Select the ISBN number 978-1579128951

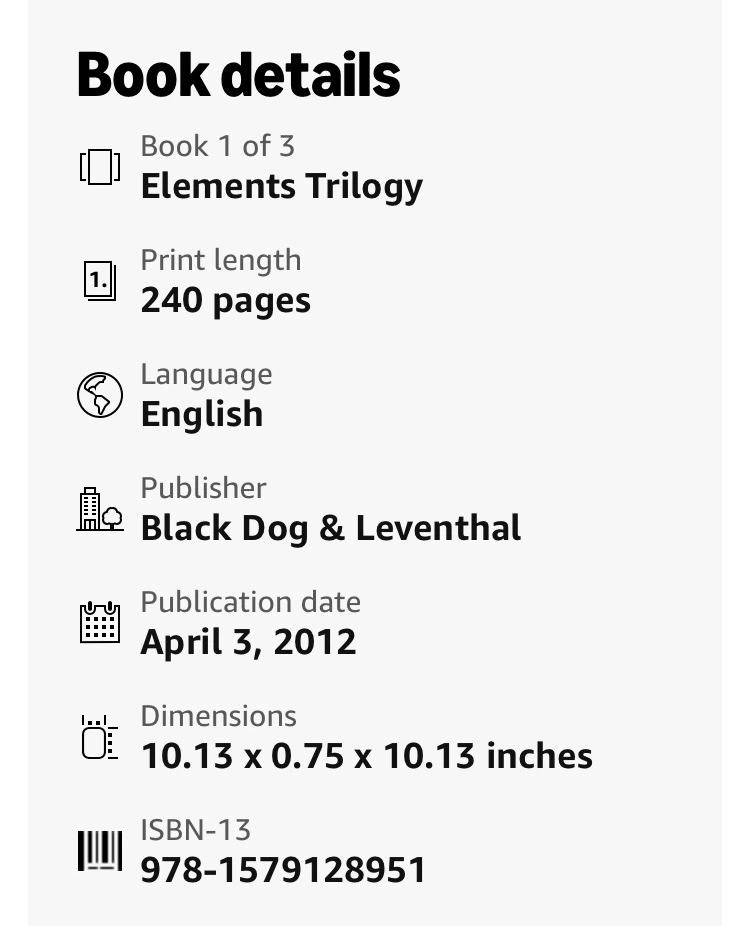tap(283, 870)
